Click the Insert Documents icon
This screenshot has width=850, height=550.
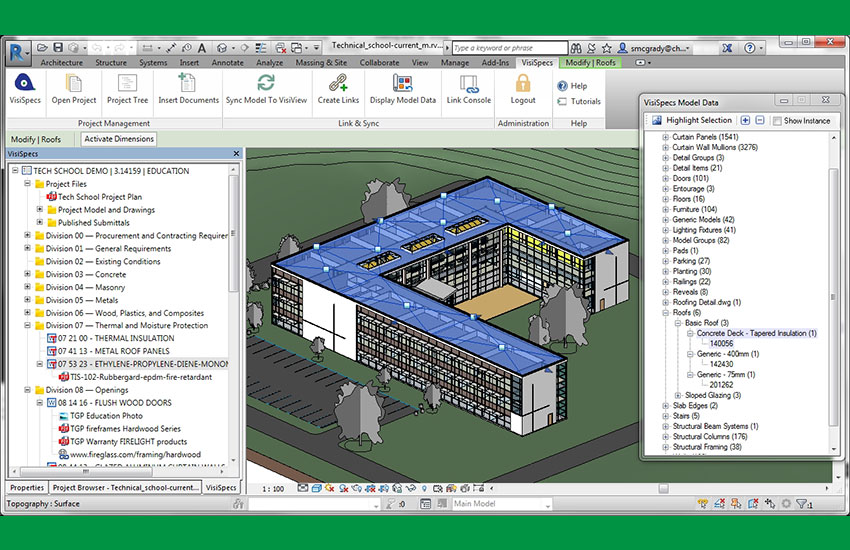[x=188, y=84]
